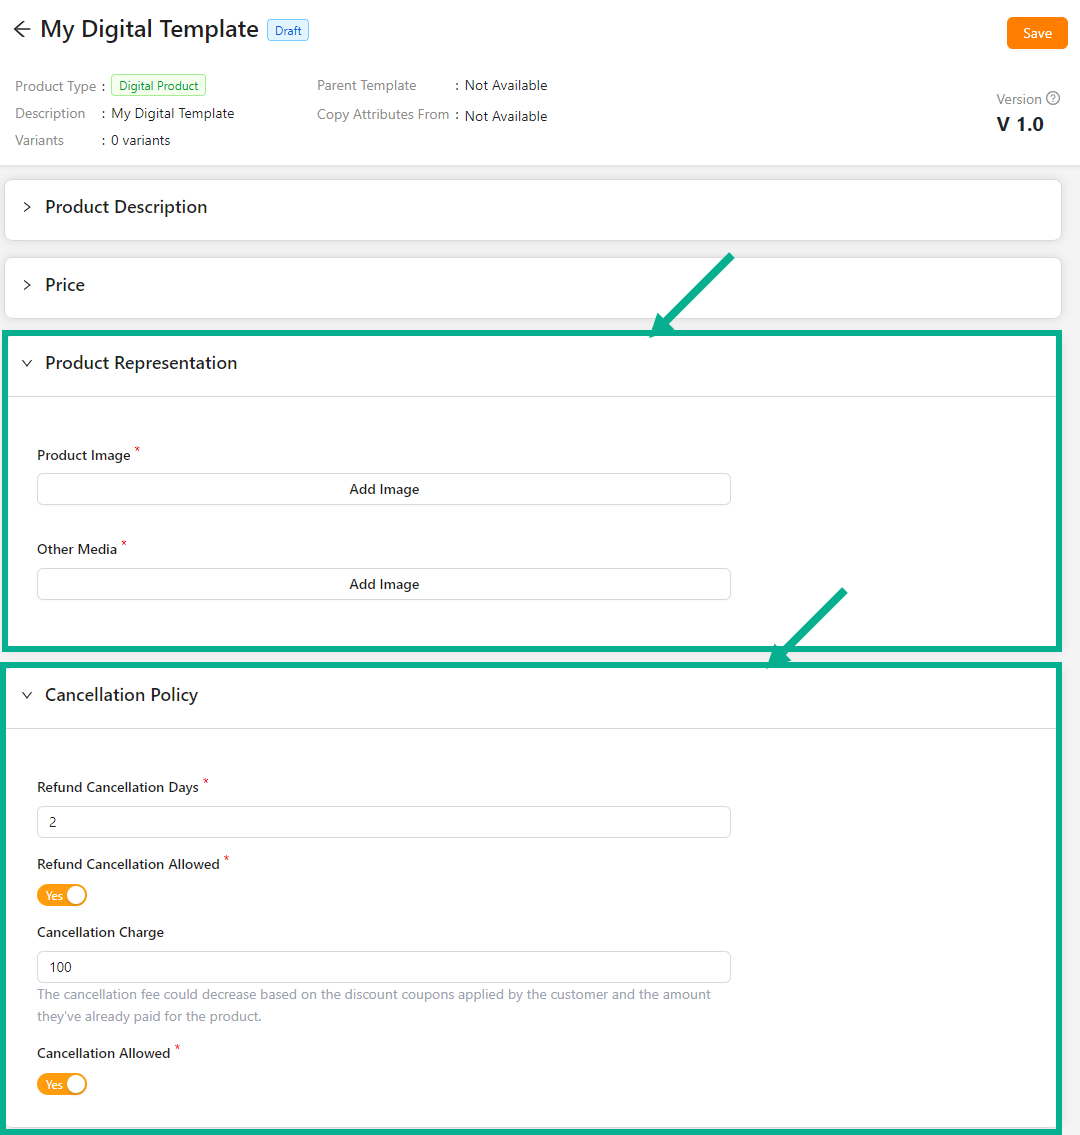Viewport: 1080px width, 1135px height.
Task: Save the digital template
Action: click(1037, 33)
